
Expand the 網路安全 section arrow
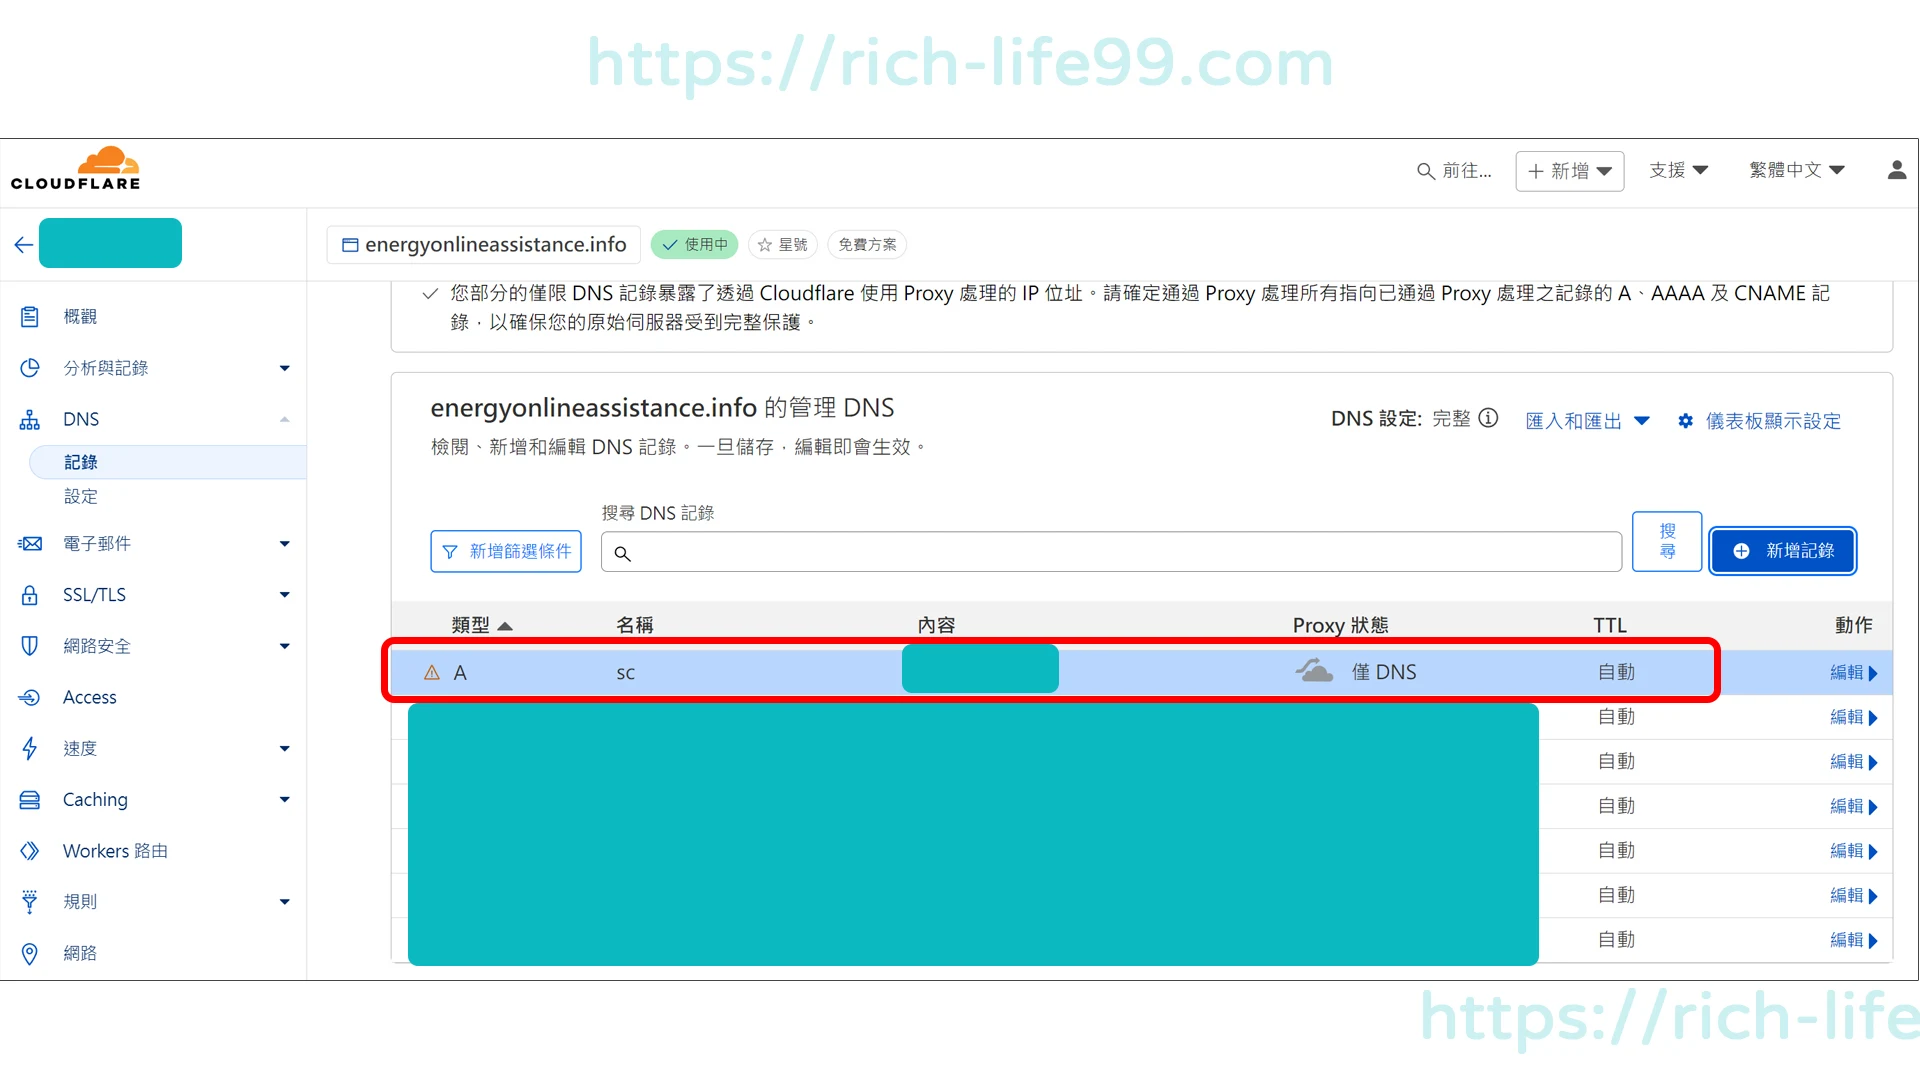[x=285, y=646]
